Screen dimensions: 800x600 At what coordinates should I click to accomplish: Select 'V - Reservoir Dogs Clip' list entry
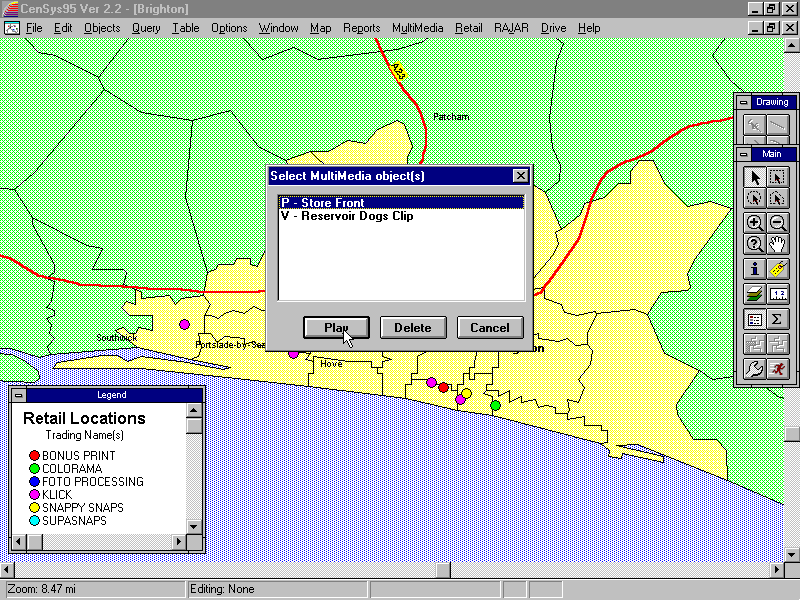click(x=347, y=216)
